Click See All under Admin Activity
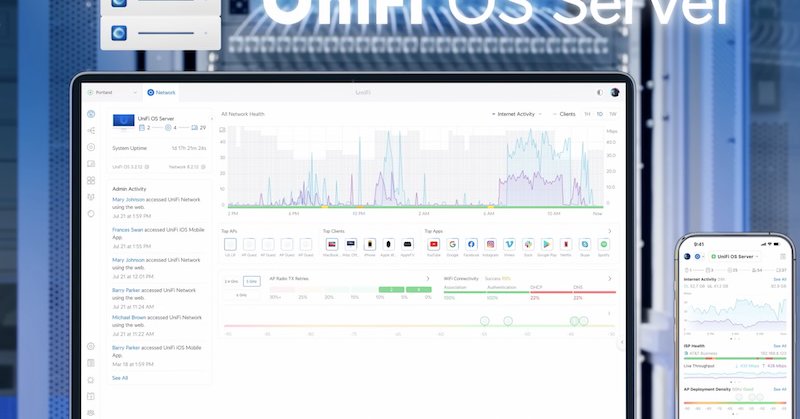800x419 pixels. [x=120, y=378]
